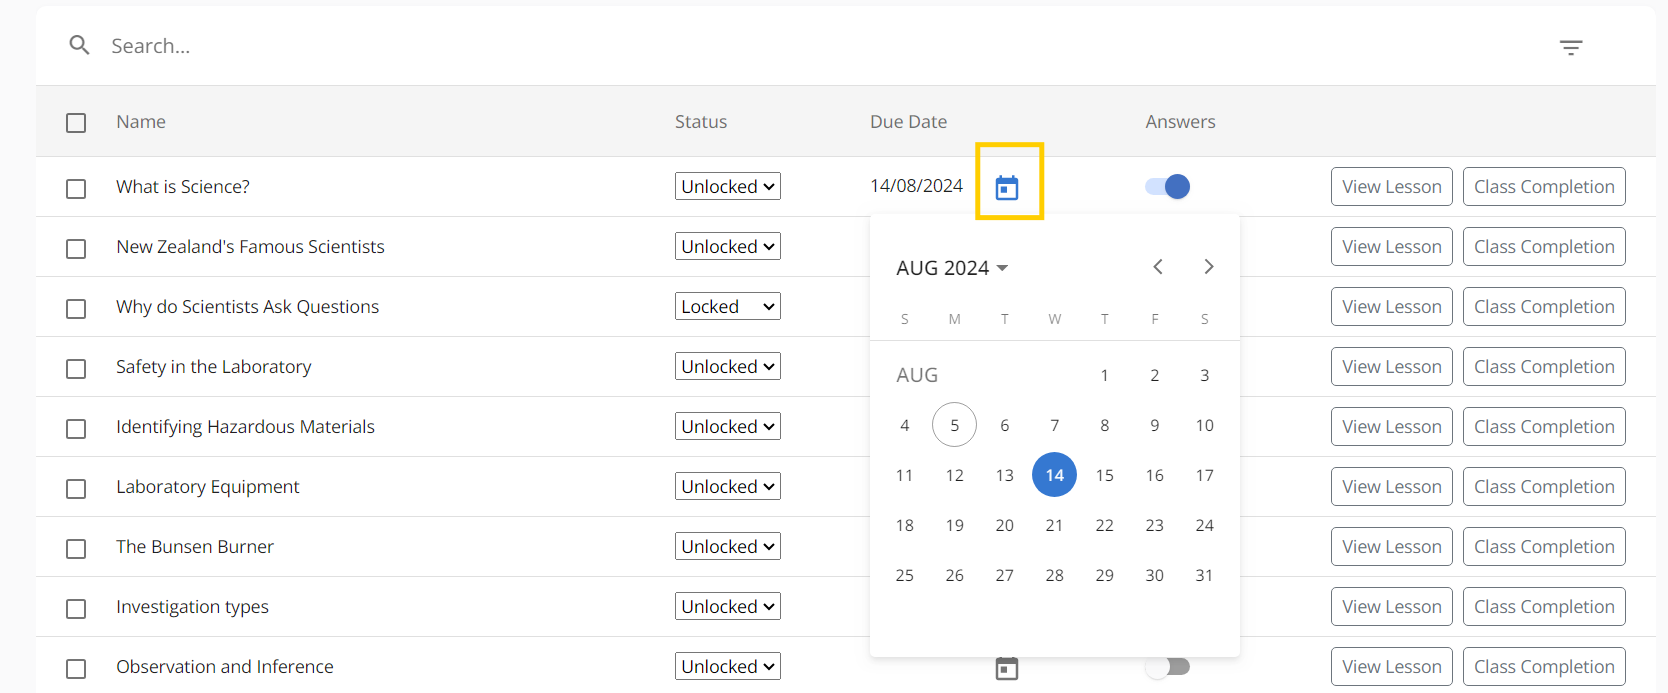1668x693 pixels.
Task: Toggle Answers switch for What is Science?
Action: tap(1168, 187)
